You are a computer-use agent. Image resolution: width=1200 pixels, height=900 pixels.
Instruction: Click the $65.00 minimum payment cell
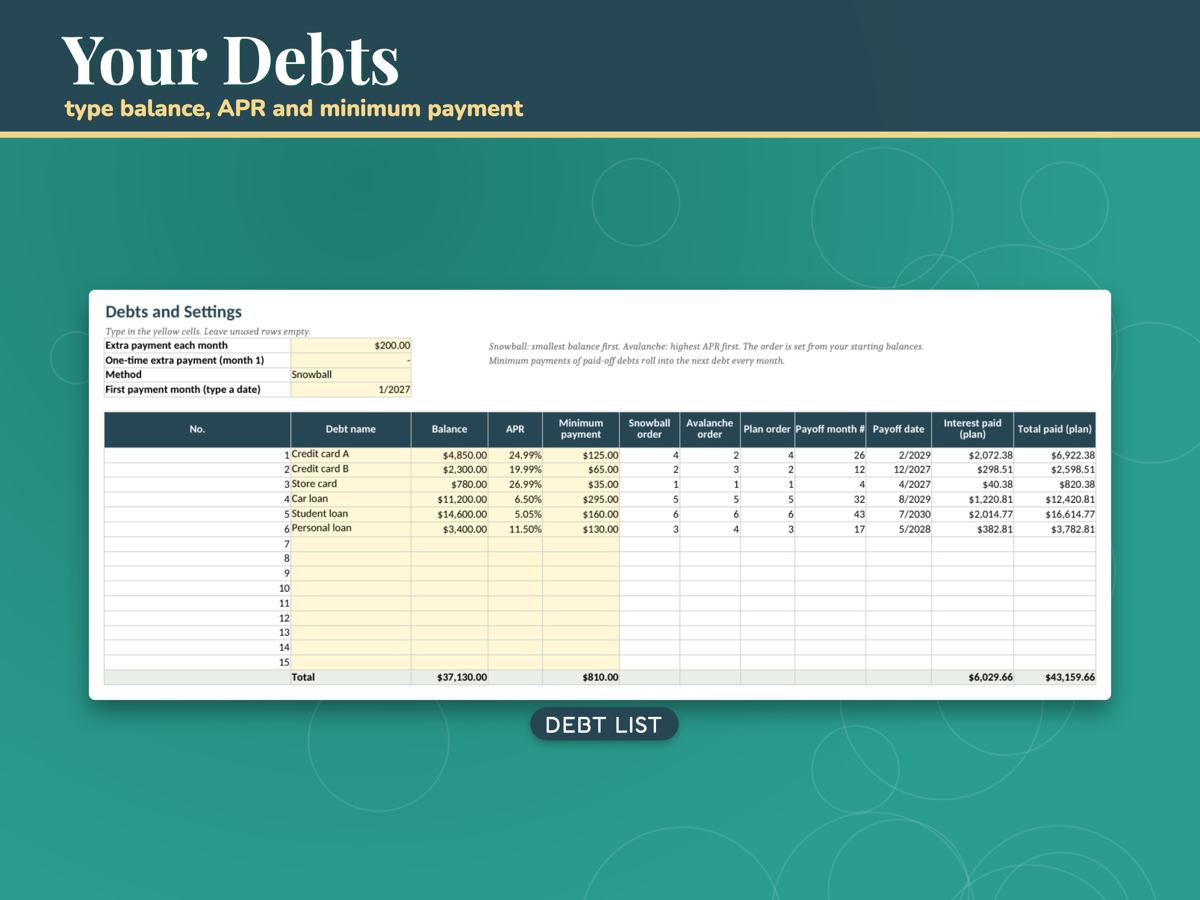point(581,469)
